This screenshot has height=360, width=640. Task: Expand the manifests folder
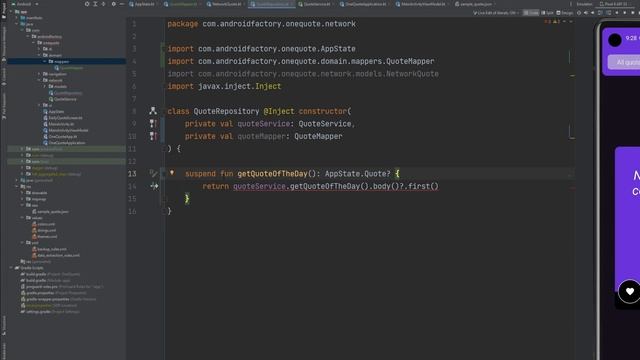pyautogui.click(x=17, y=18)
